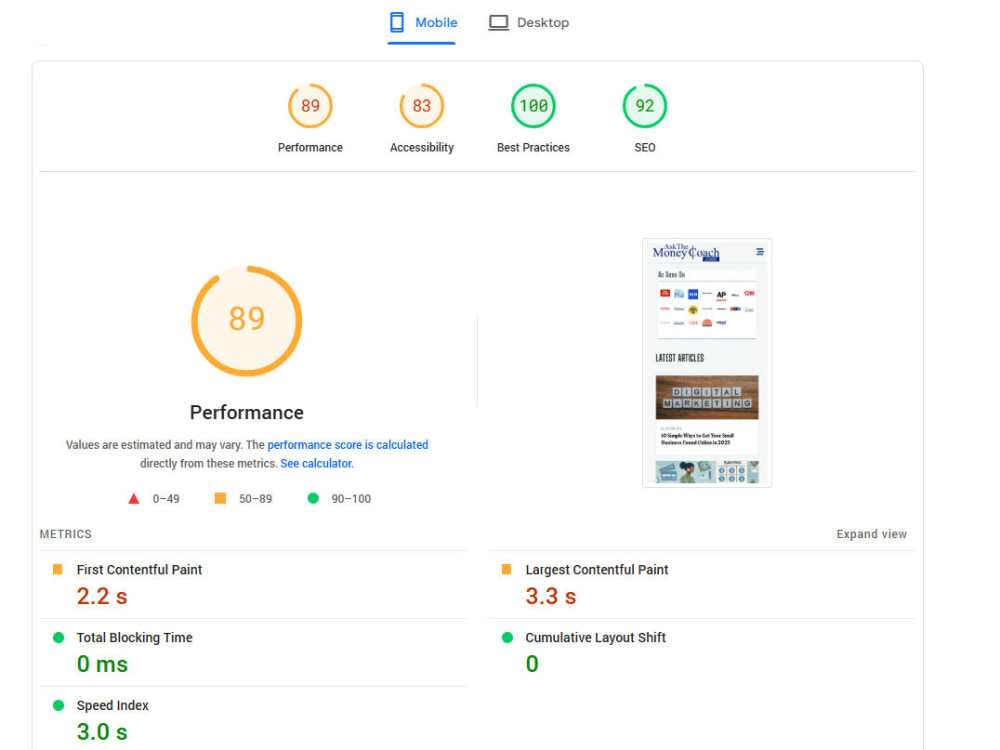Click Expand view in Metrics section
The height and width of the screenshot is (750, 1000).
(871, 534)
